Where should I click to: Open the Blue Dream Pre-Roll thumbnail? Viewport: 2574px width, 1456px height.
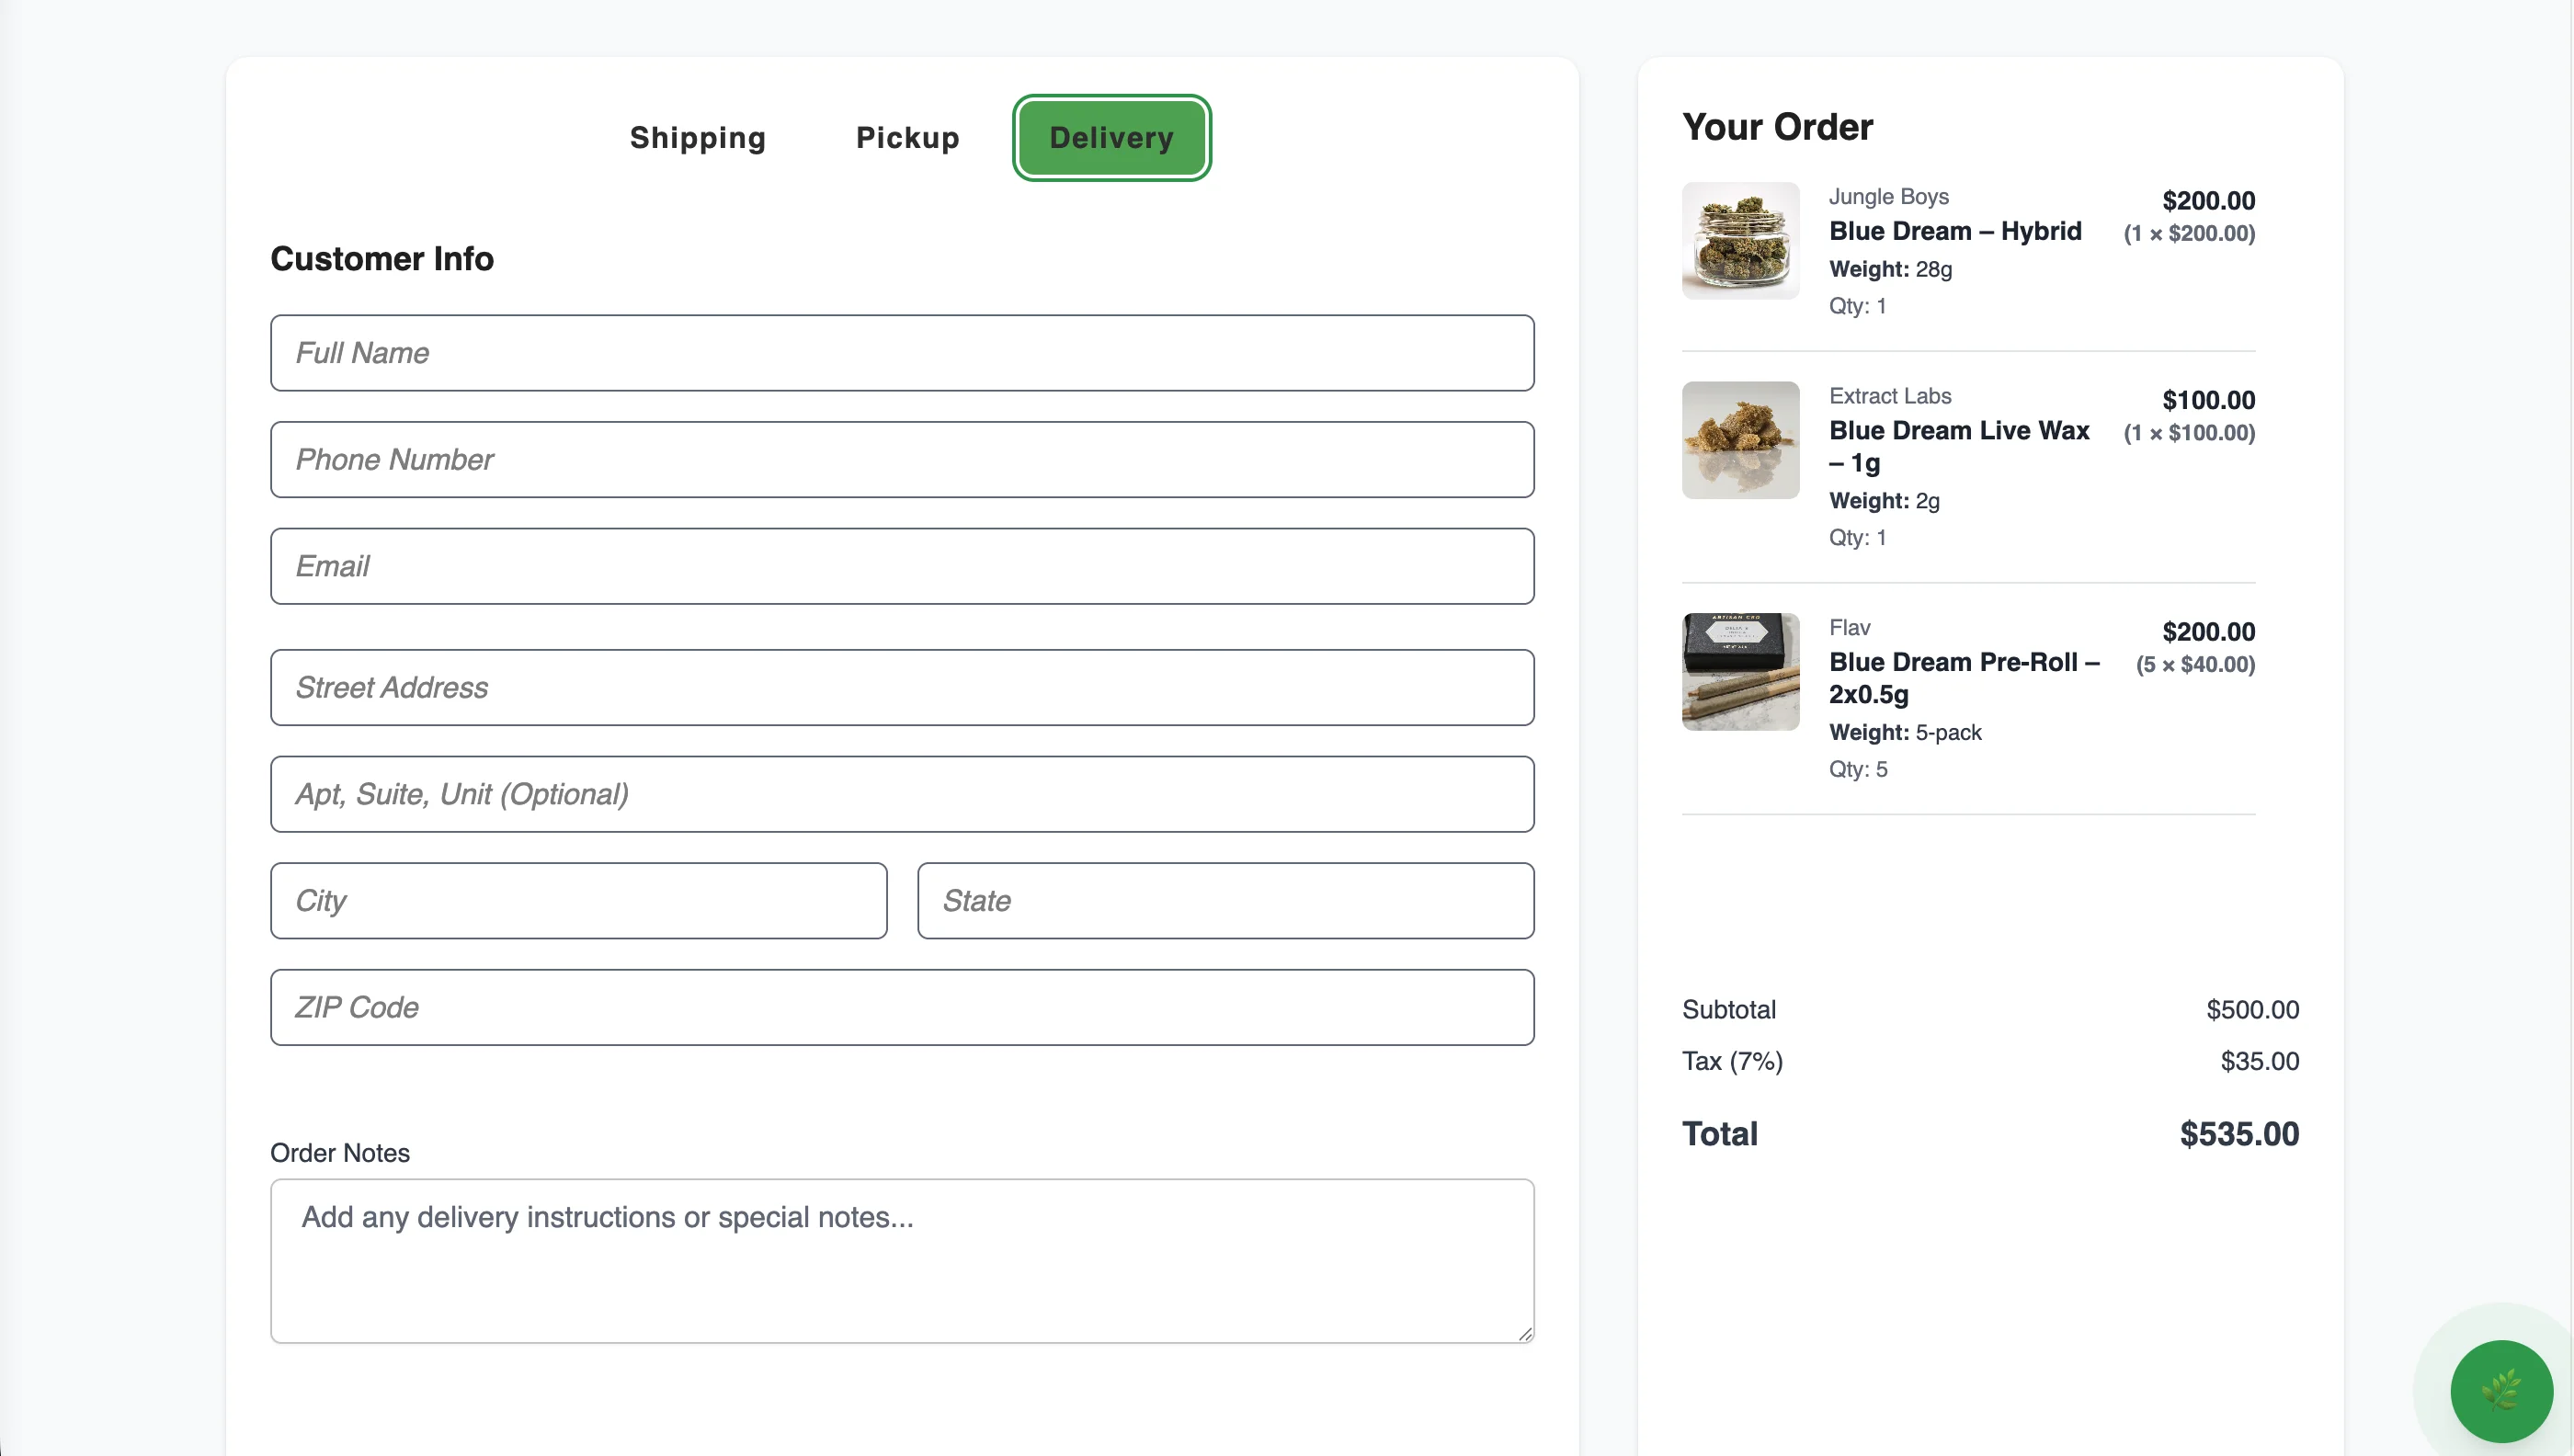1740,672
